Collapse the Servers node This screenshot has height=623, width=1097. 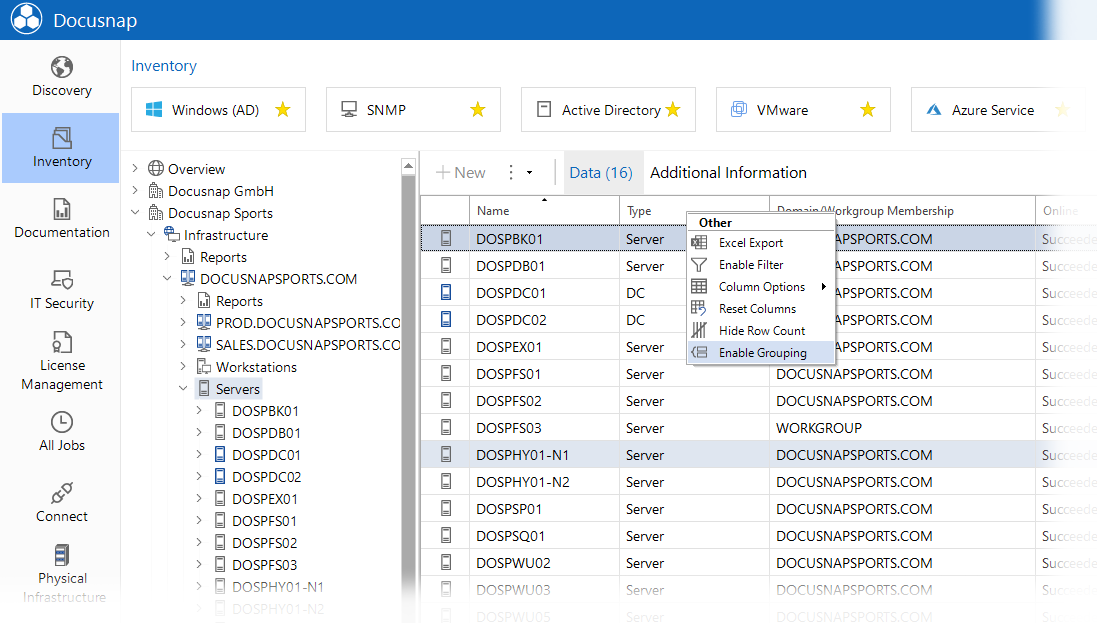(x=183, y=388)
